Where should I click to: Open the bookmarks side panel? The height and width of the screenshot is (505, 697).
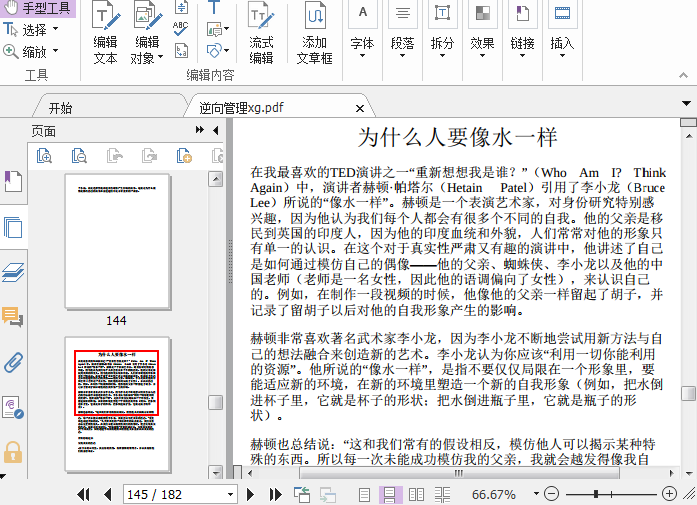13,181
